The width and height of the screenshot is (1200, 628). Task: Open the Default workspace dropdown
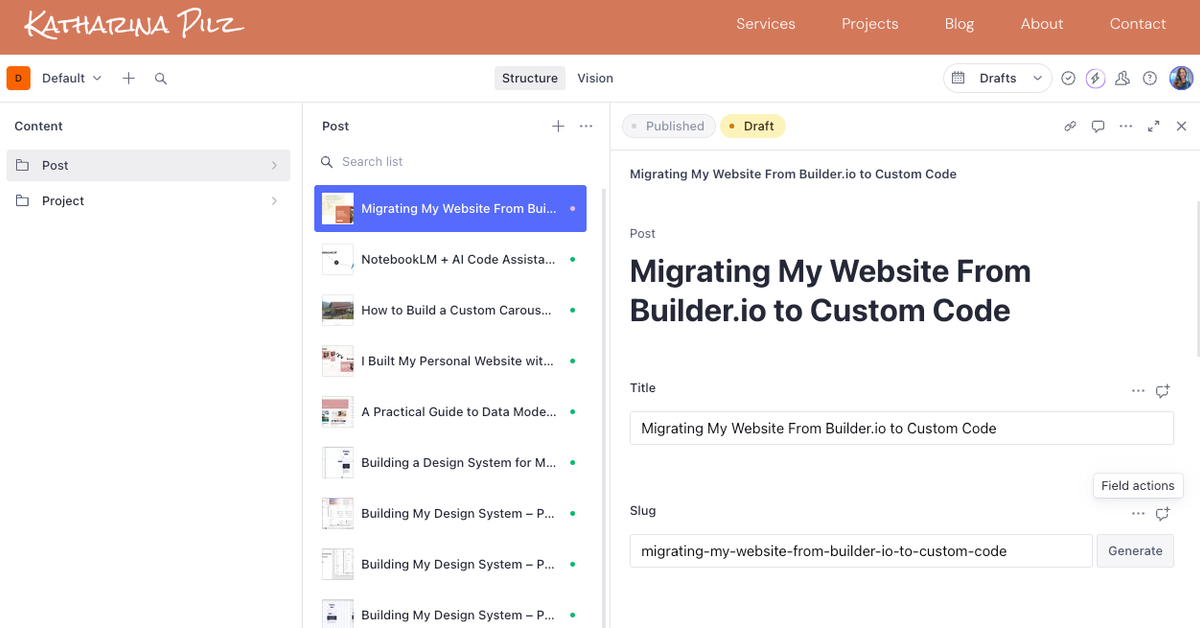(x=72, y=78)
